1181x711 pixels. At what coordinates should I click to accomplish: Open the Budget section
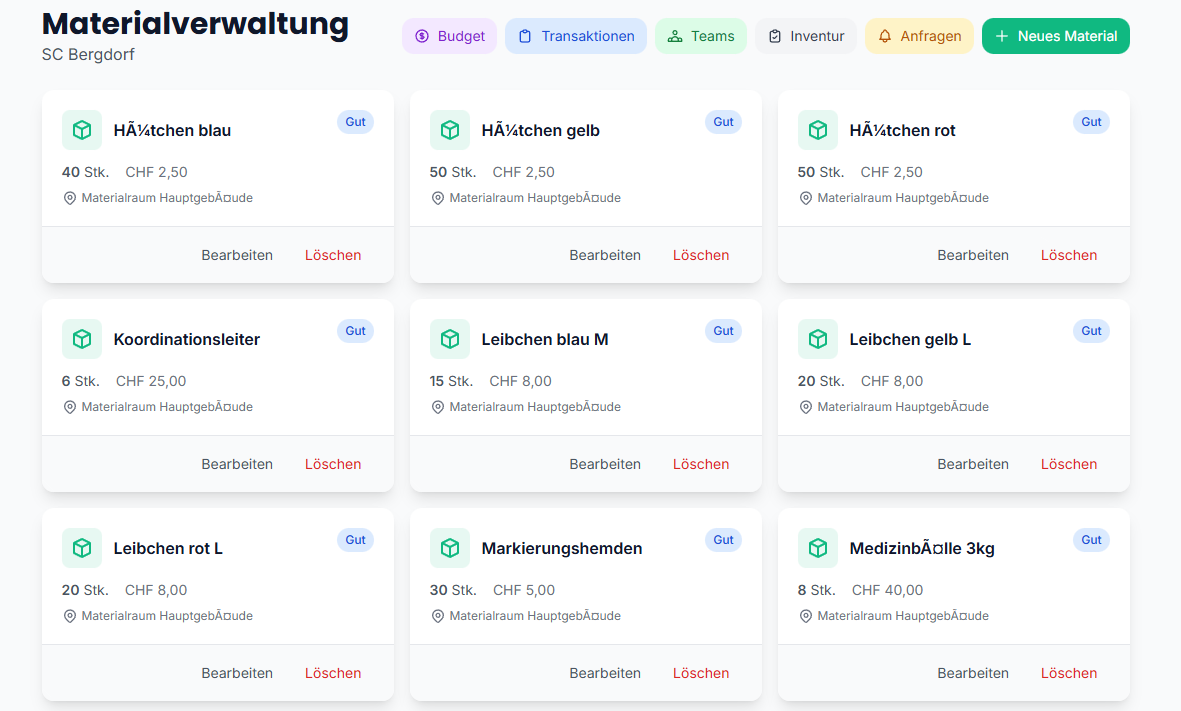pos(449,35)
